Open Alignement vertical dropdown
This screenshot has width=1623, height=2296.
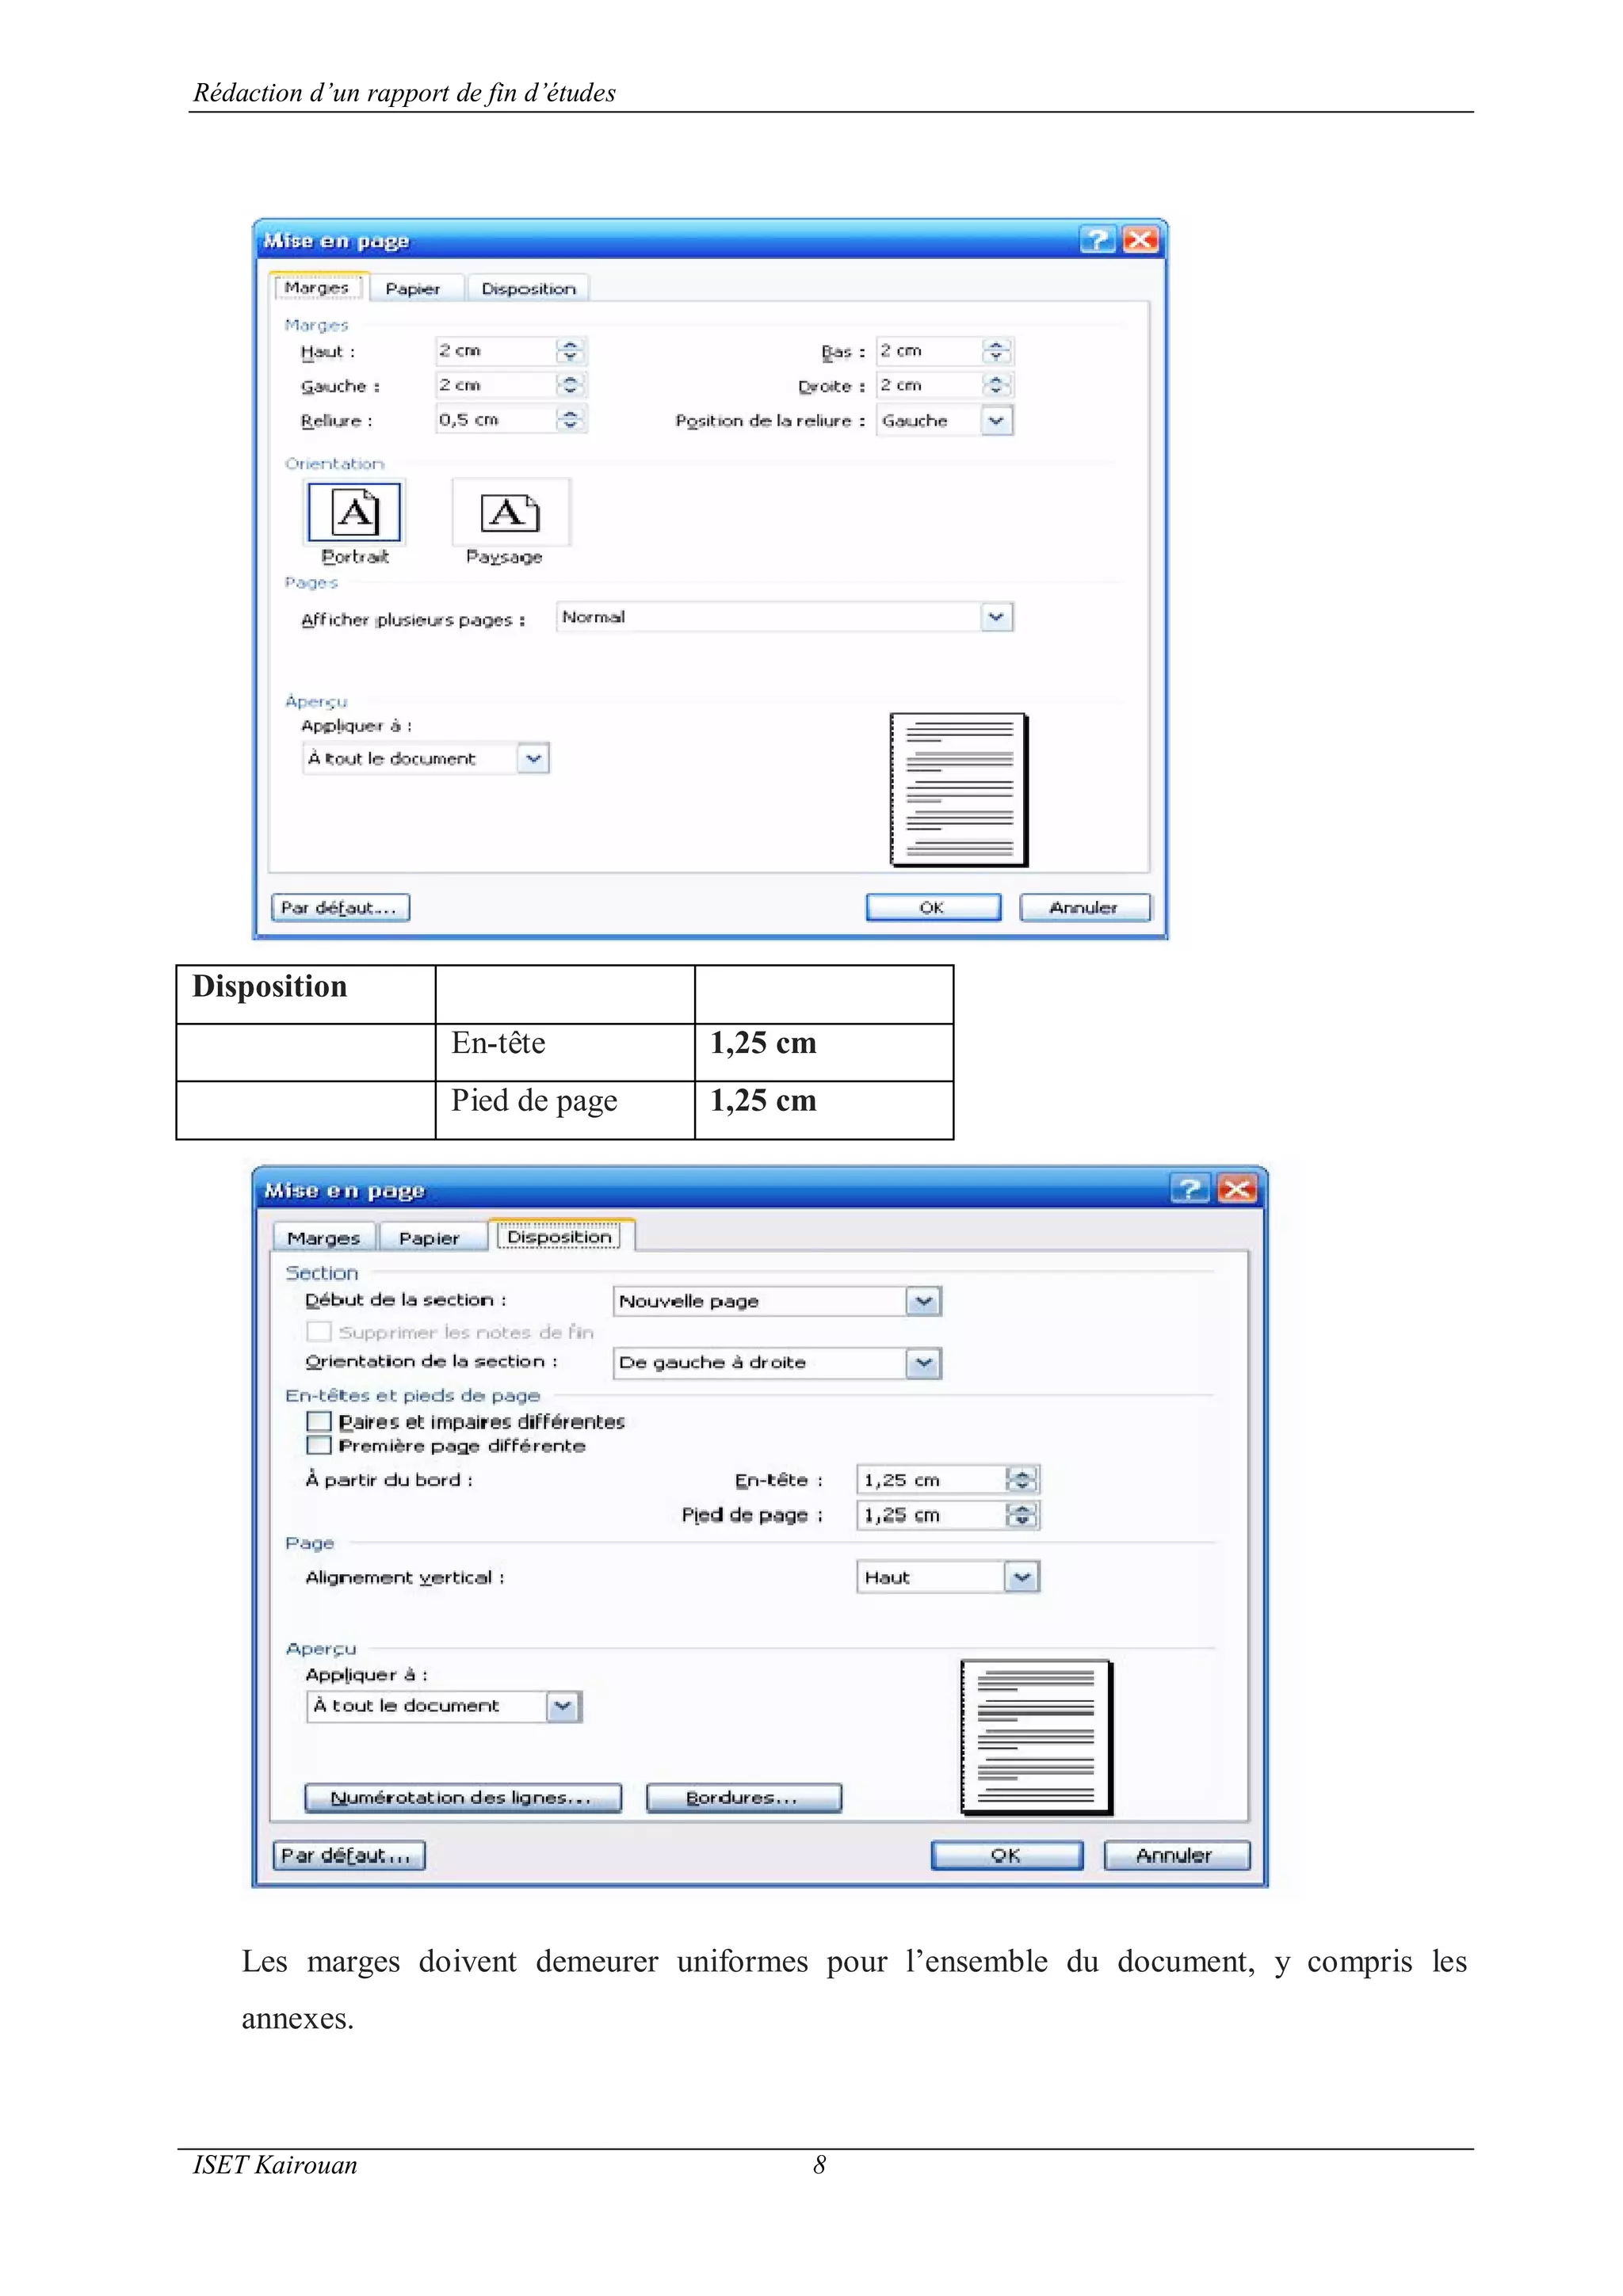[1021, 1577]
